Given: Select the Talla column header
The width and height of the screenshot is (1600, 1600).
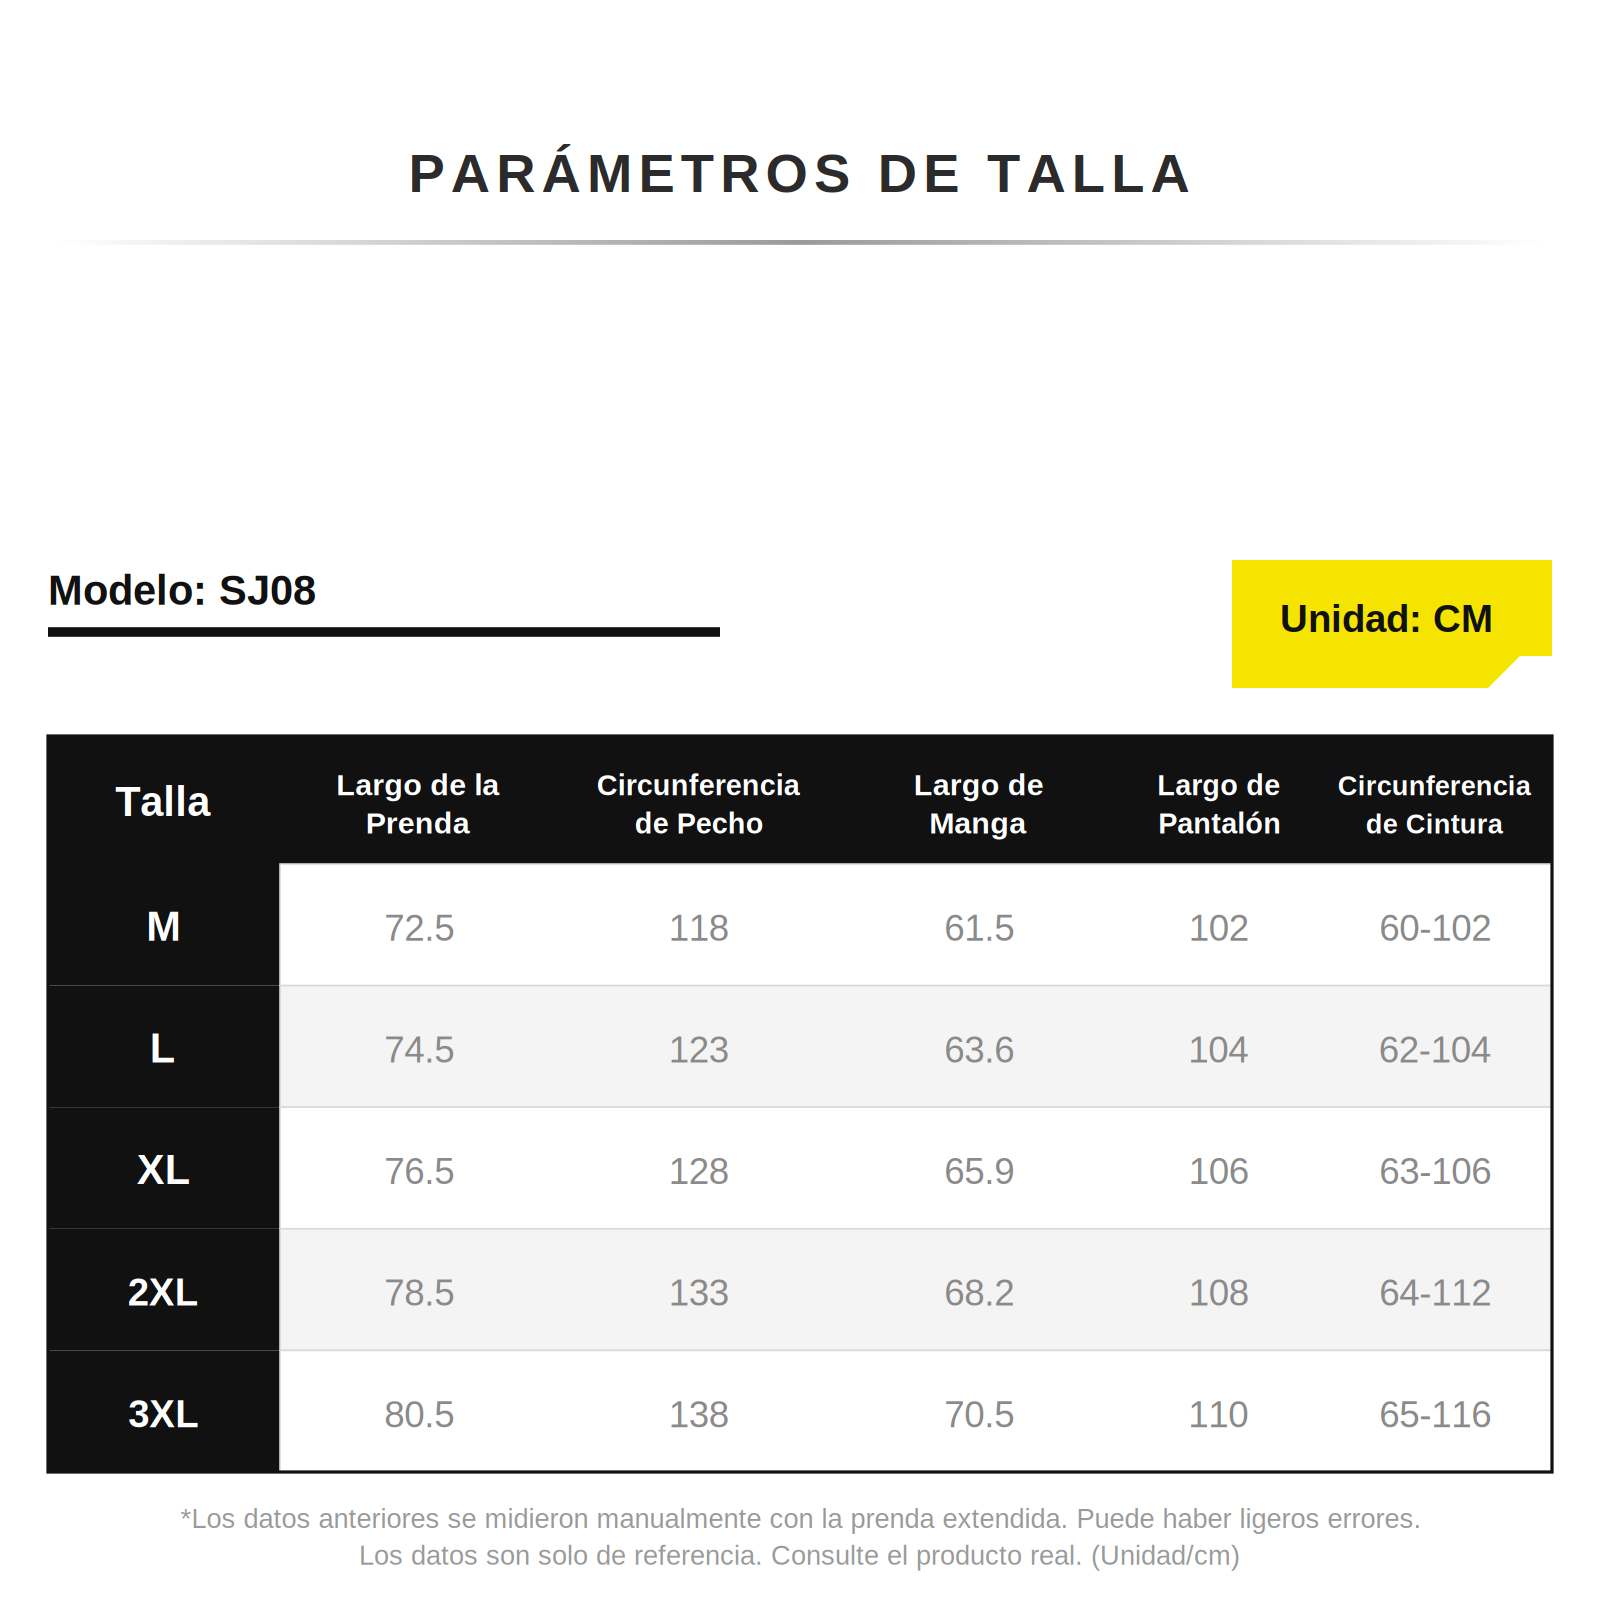Looking at the screenshot, I should coord(163,802).
